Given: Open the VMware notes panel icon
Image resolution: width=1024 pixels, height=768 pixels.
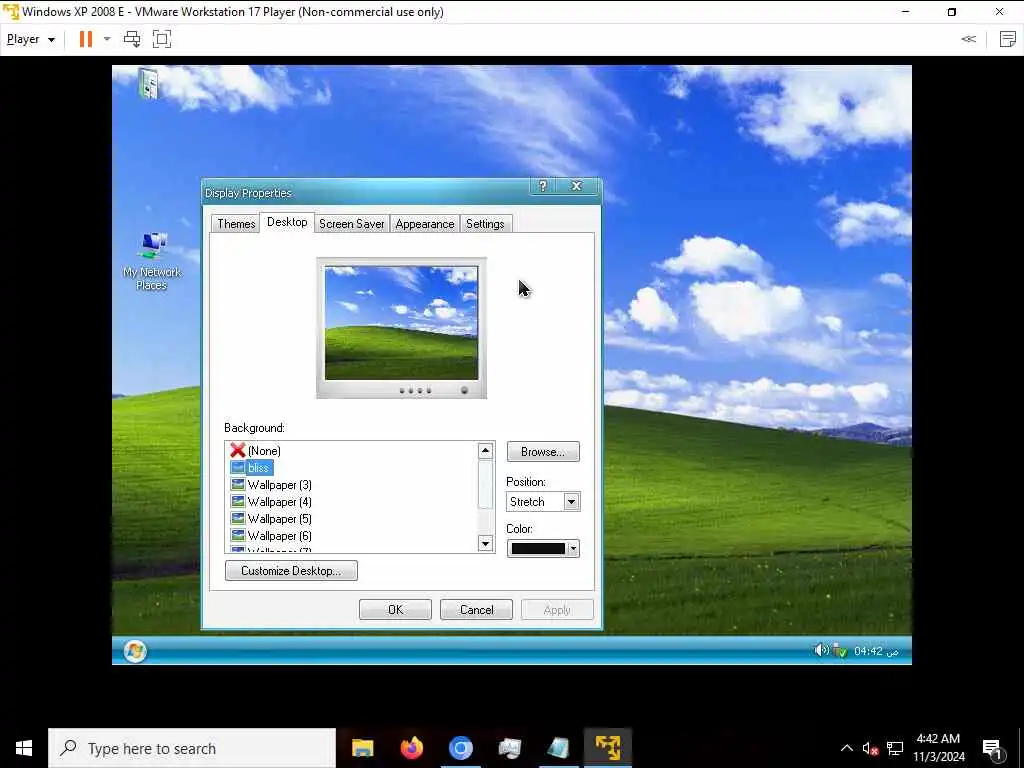Looking at the screenshot, I should point(1008,39).
